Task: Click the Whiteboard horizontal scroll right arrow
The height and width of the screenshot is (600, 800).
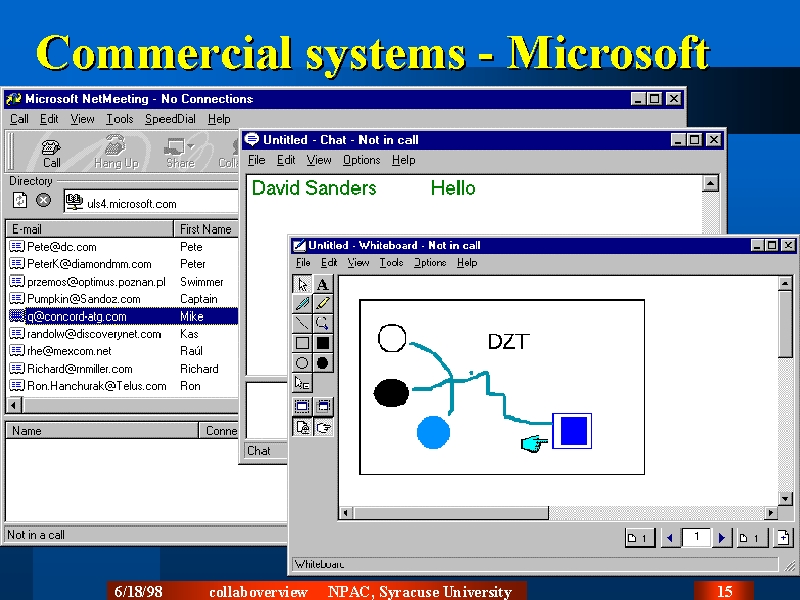Action: coord(771,513)
